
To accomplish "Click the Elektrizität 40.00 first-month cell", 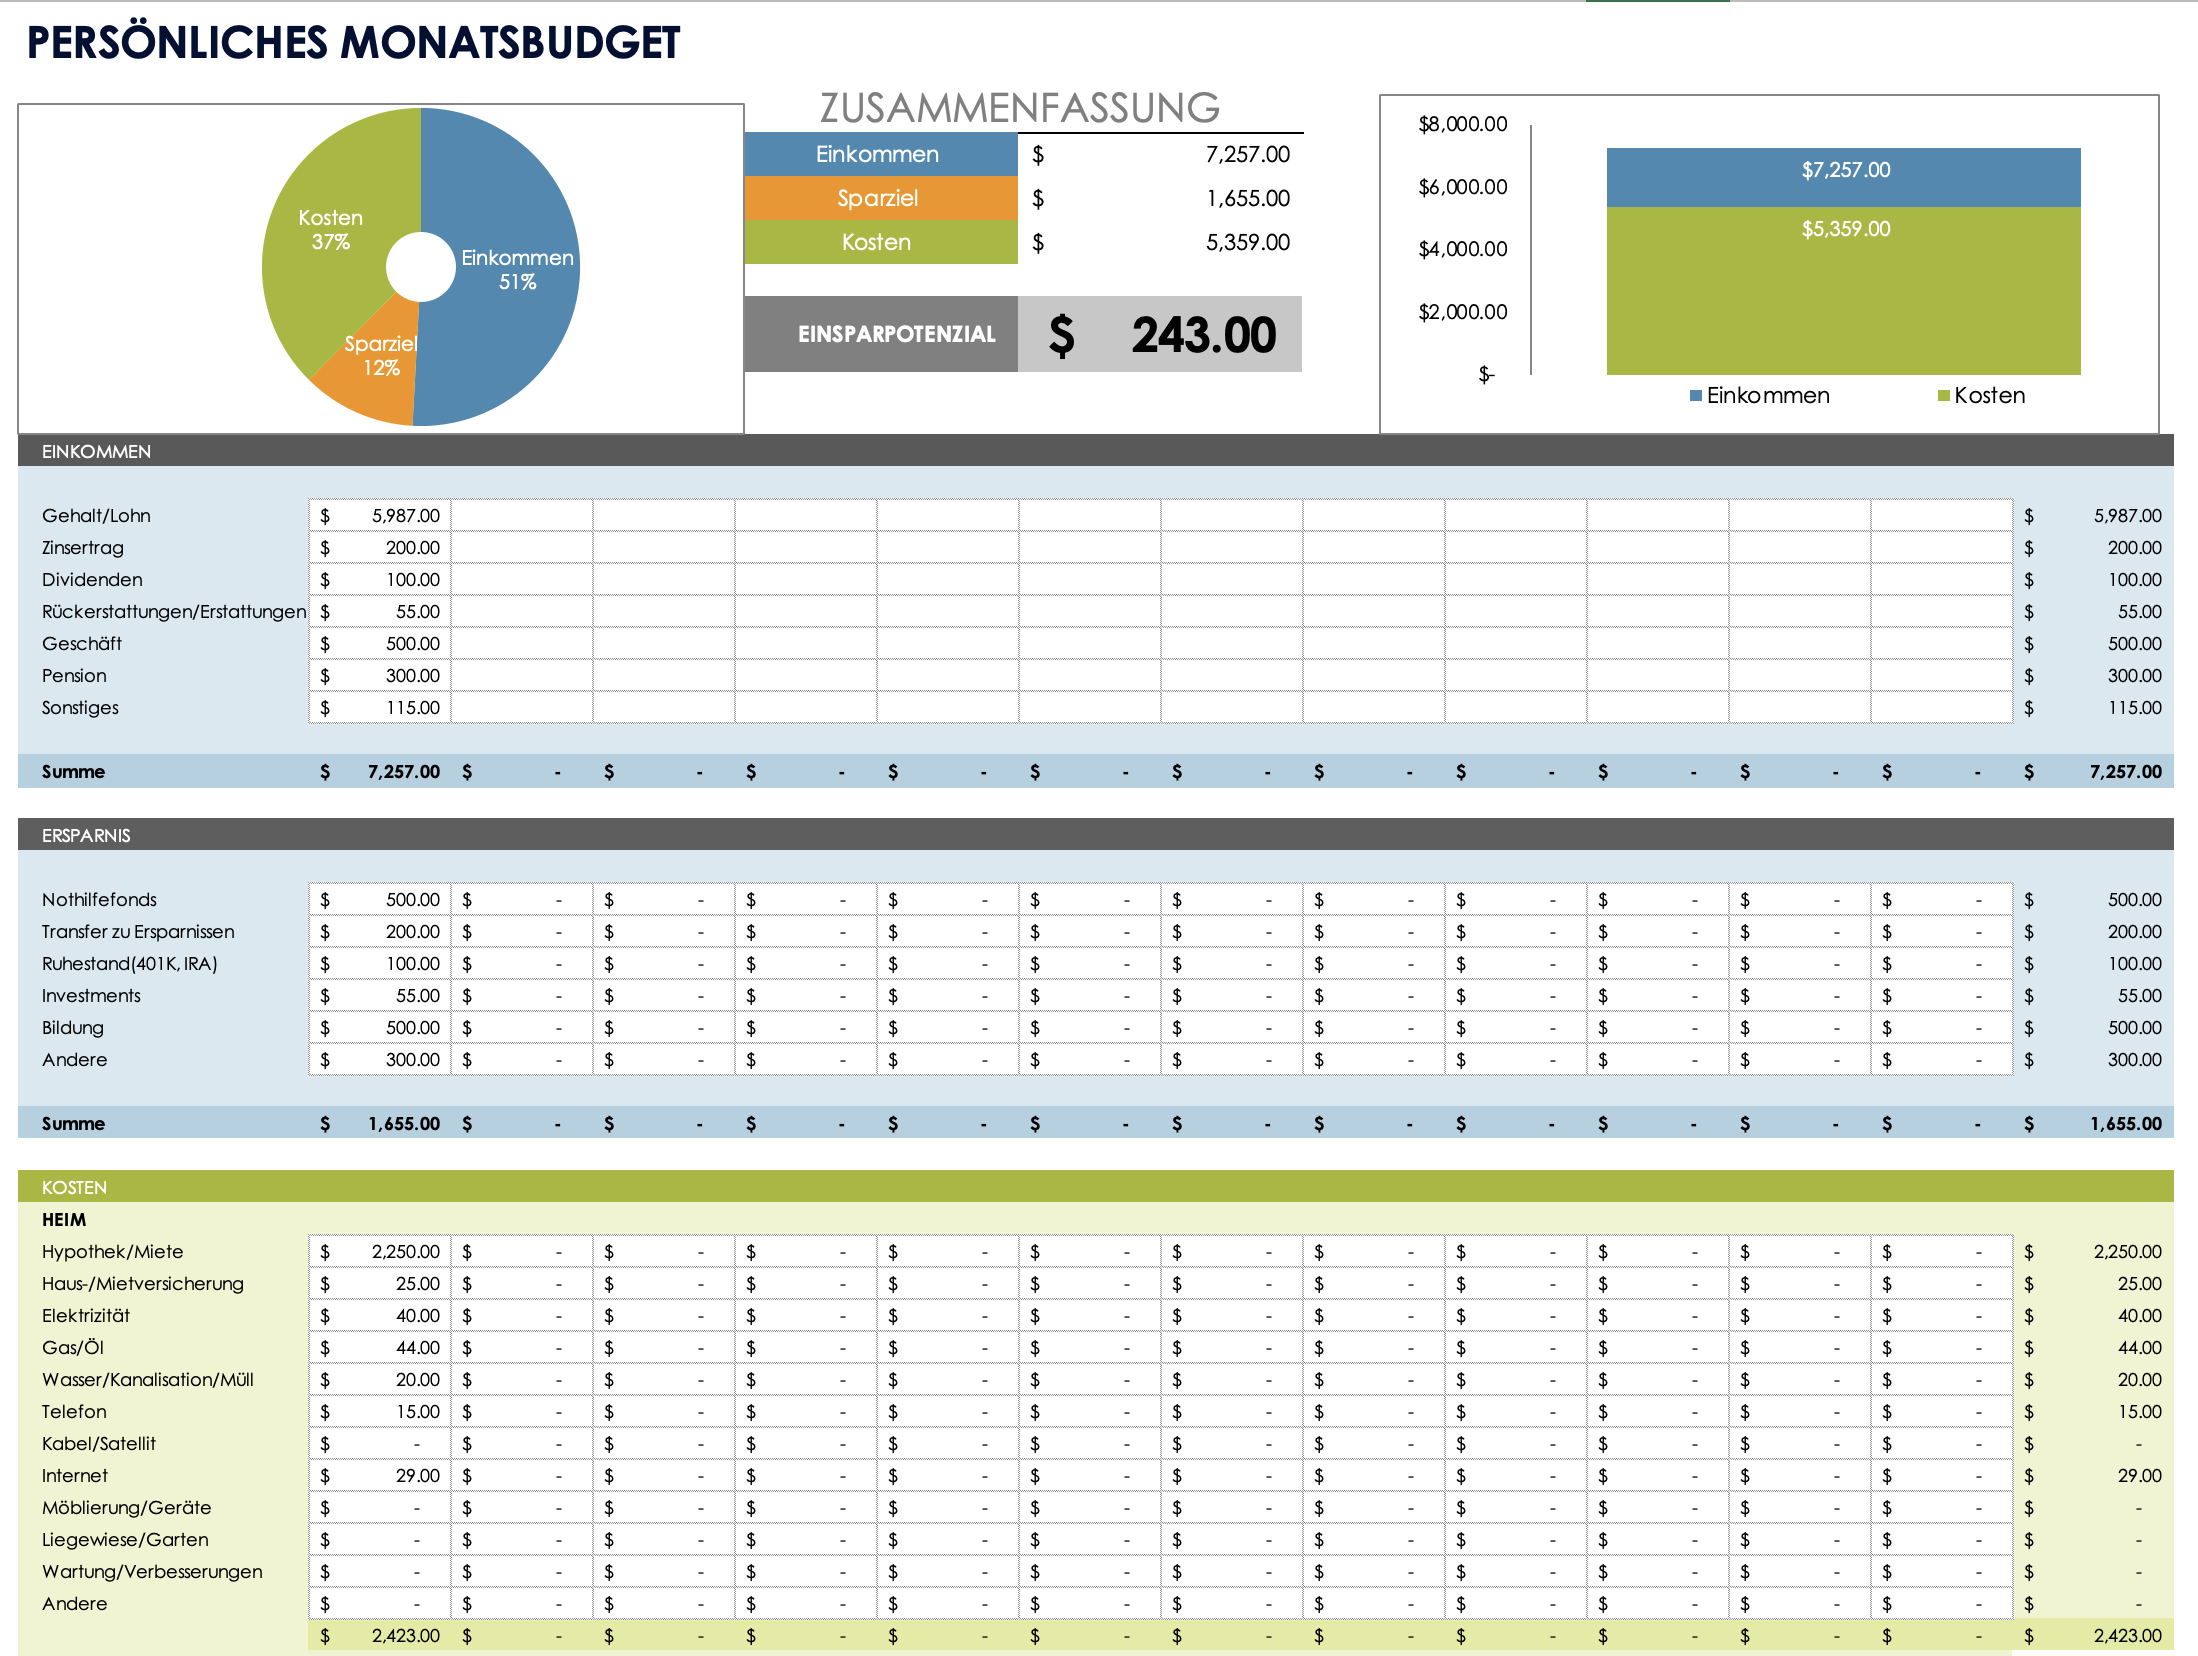I will [380, 1315].
